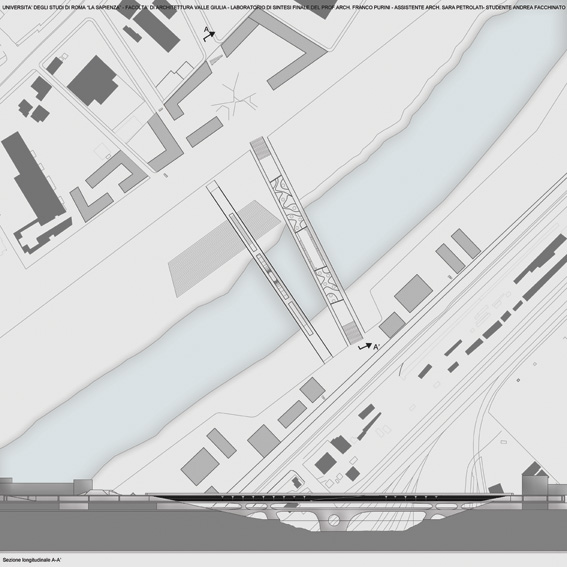Select the narrow left bridge deck

(x=269, y=272)
